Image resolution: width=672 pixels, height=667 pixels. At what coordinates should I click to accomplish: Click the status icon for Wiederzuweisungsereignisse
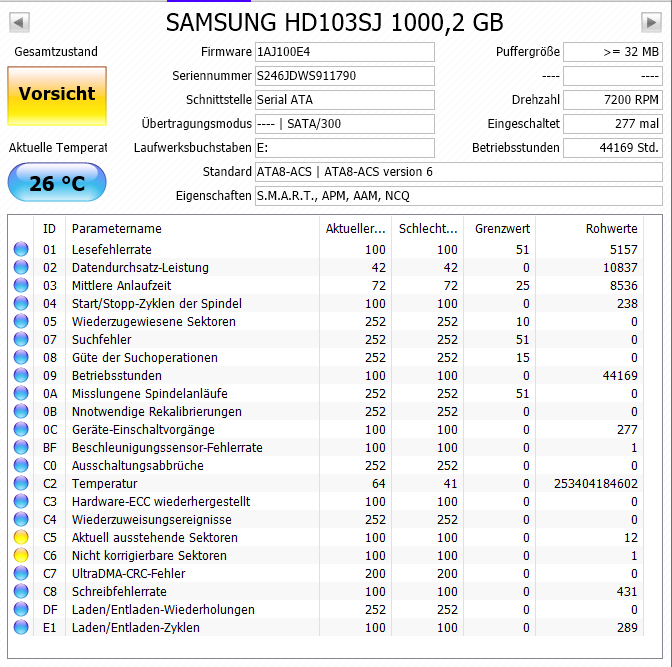pyautogui.click(x=21, y=519)
